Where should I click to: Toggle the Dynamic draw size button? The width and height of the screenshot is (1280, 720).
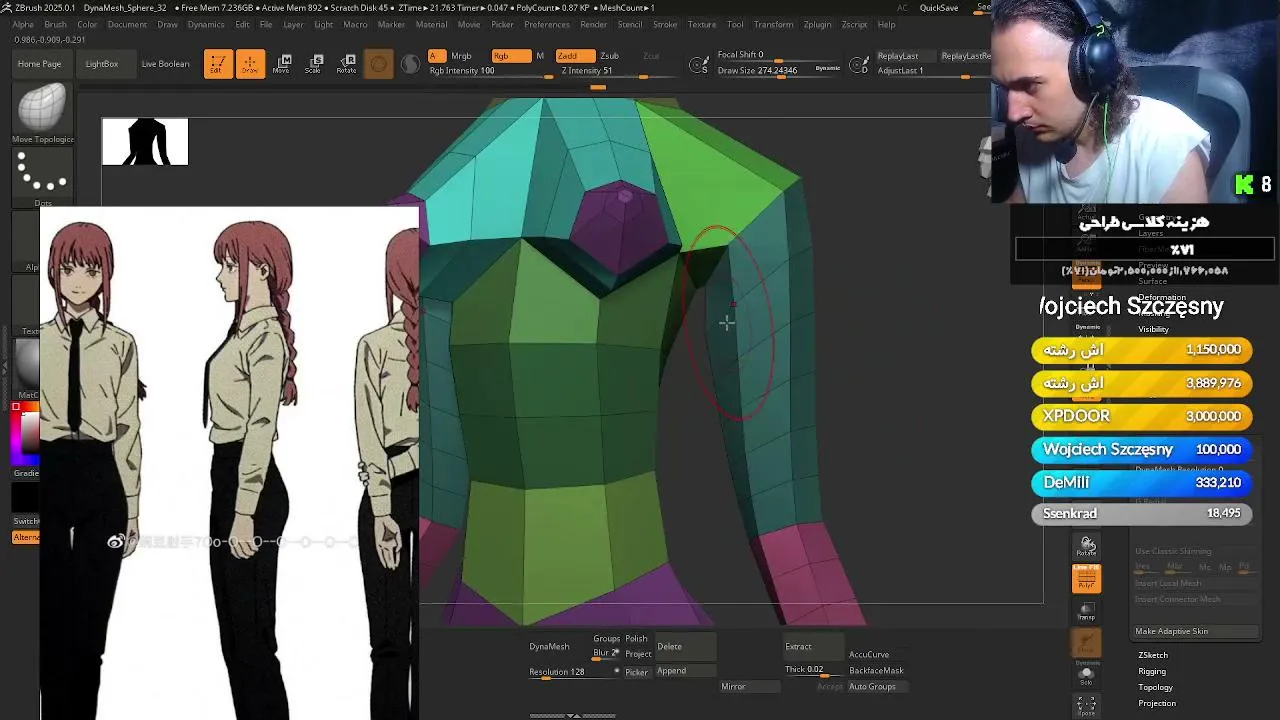(828, 68)
